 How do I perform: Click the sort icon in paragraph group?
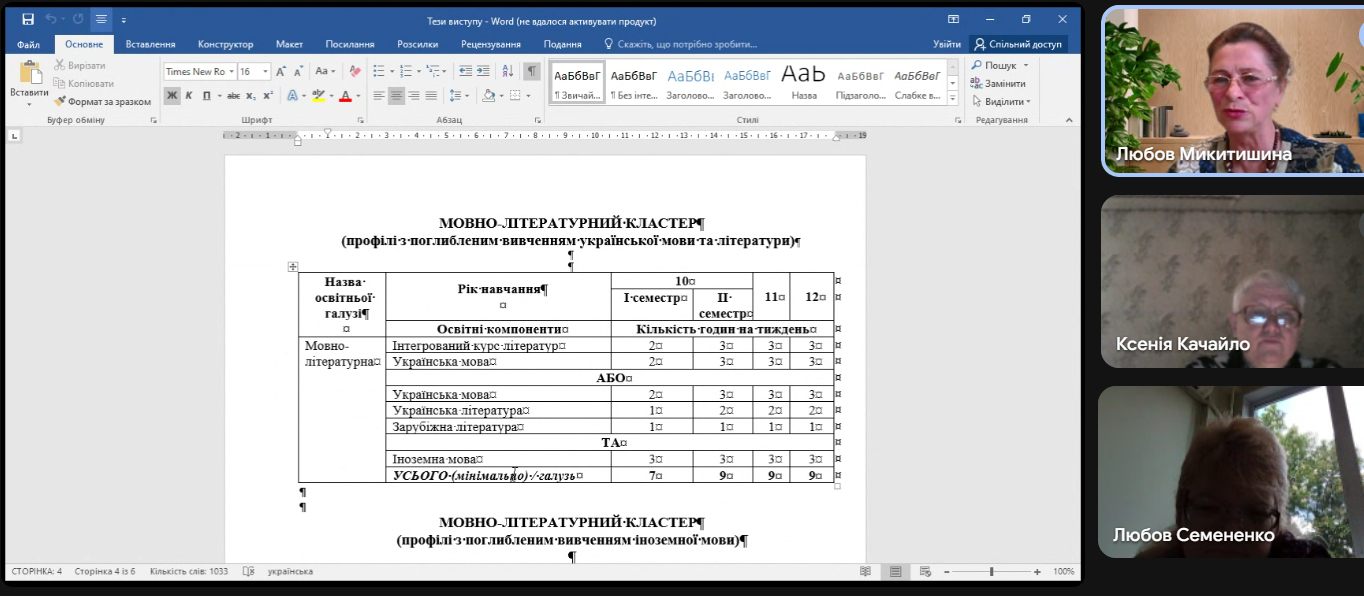tap(508, 71)
